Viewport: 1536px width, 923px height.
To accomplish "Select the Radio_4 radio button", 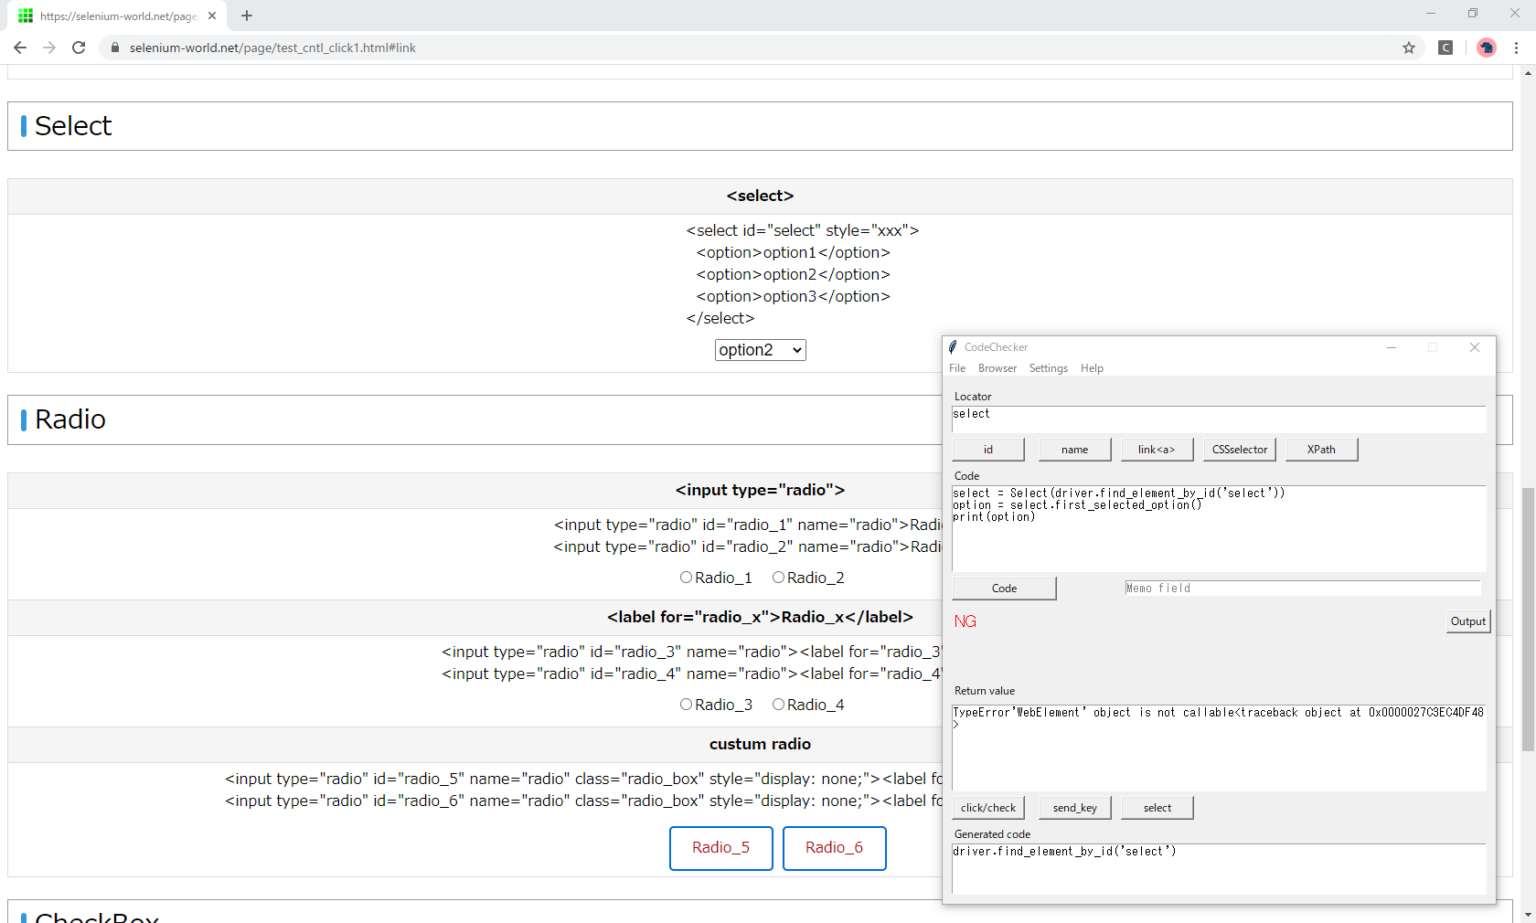I will pyautogui.click(x=778, y=704).
